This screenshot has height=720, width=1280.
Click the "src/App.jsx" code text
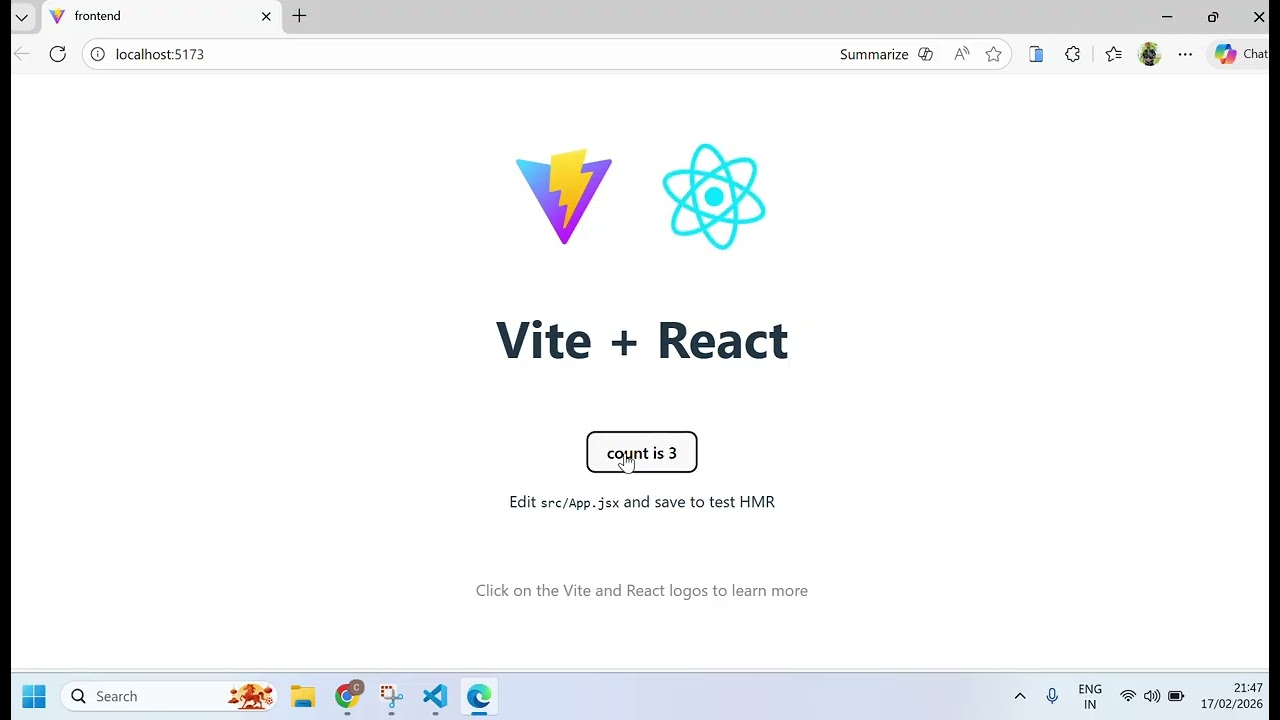(580, 503)
